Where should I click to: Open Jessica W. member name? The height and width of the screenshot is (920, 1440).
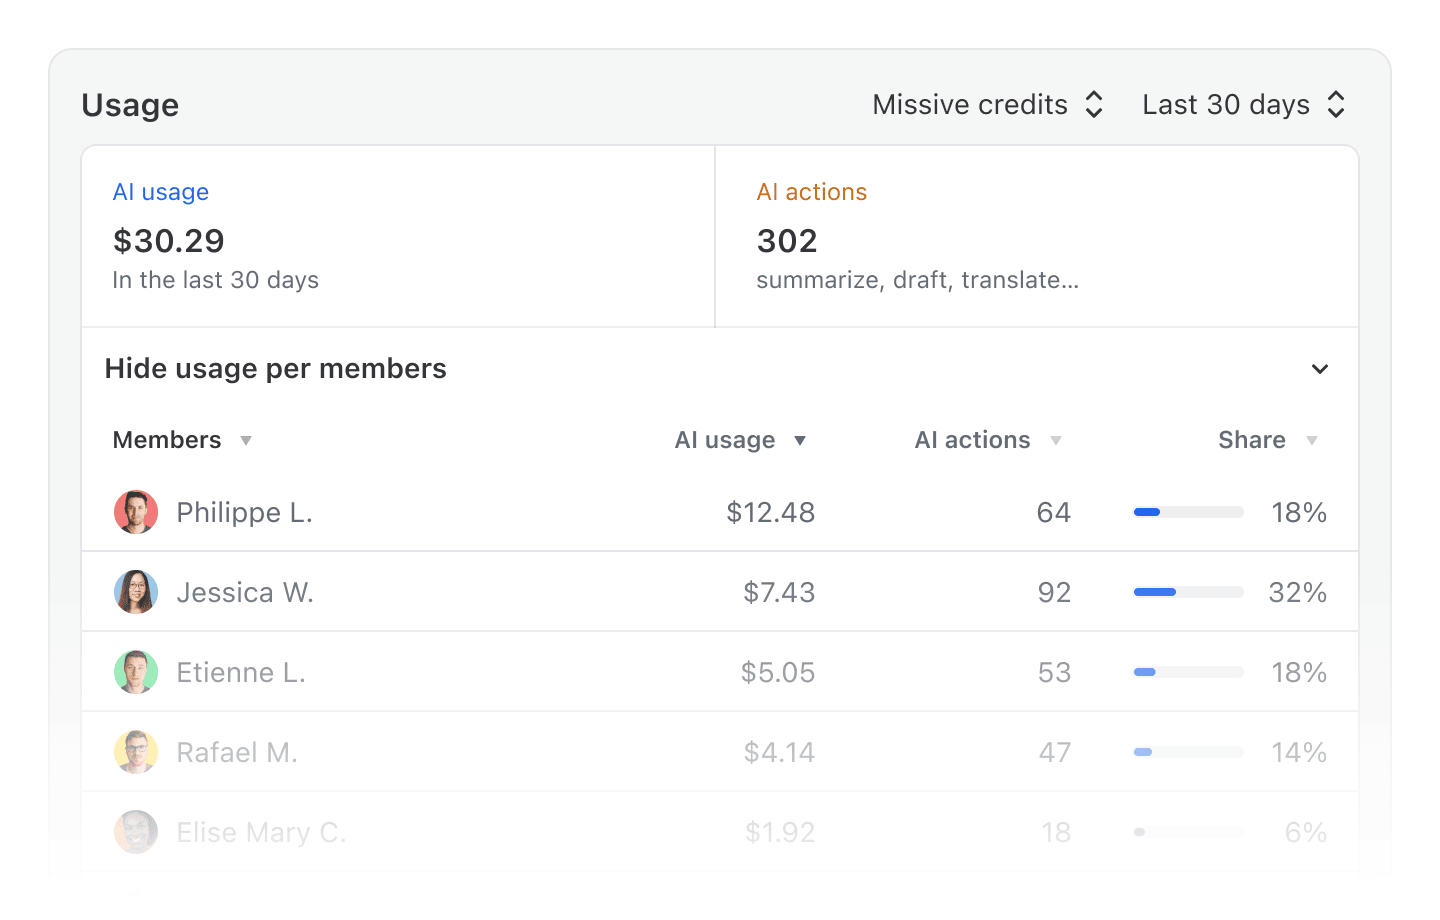[245, 593]
